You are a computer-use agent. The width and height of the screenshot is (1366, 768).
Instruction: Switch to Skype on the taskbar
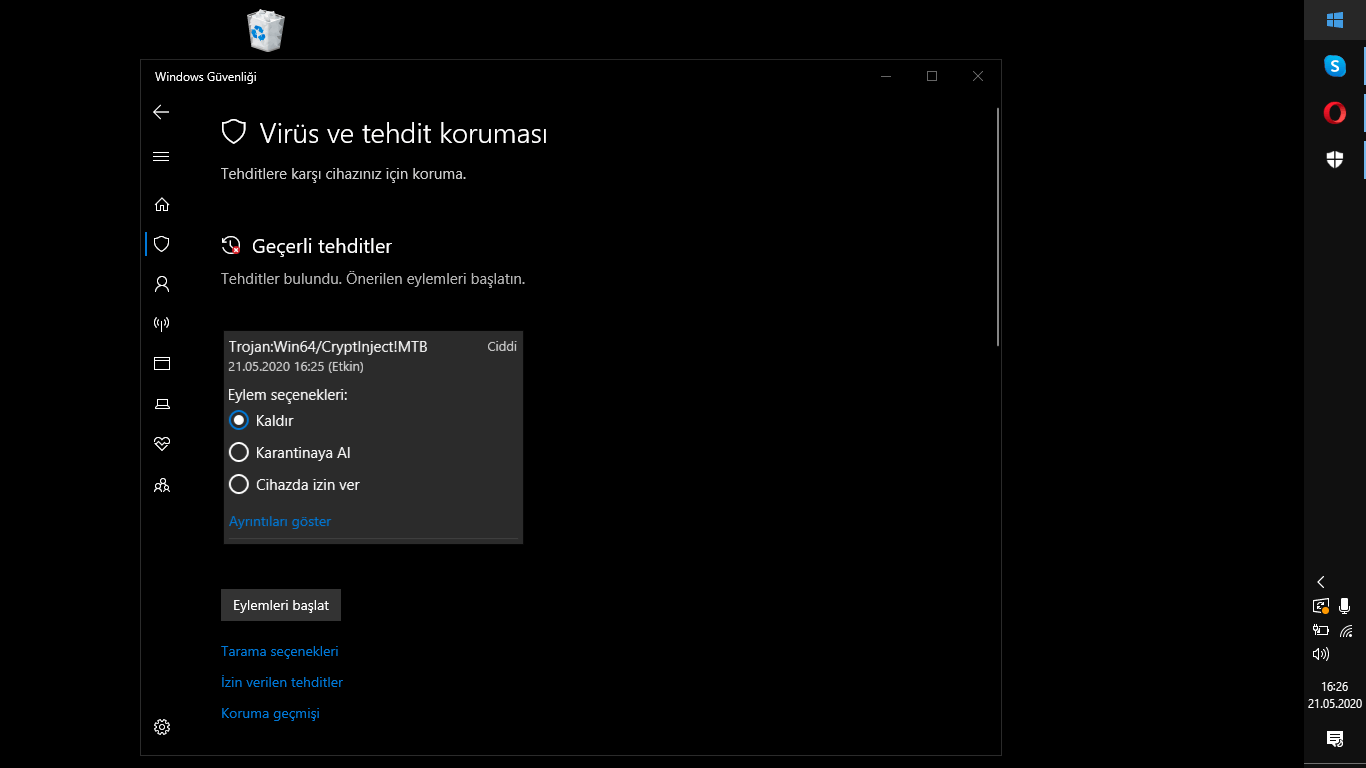point(1335,66)
